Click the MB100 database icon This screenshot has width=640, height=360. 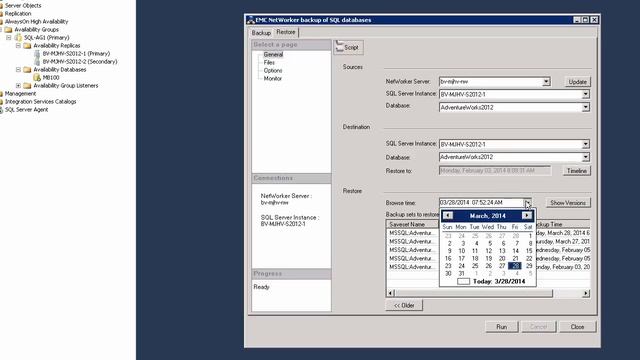[x=37, y=78]
